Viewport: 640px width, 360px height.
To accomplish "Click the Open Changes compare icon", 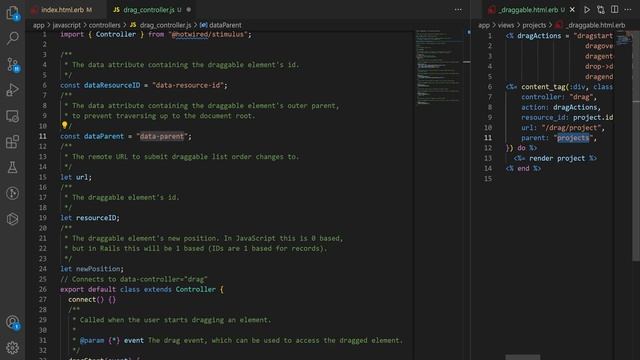I will tap(600, 9).
